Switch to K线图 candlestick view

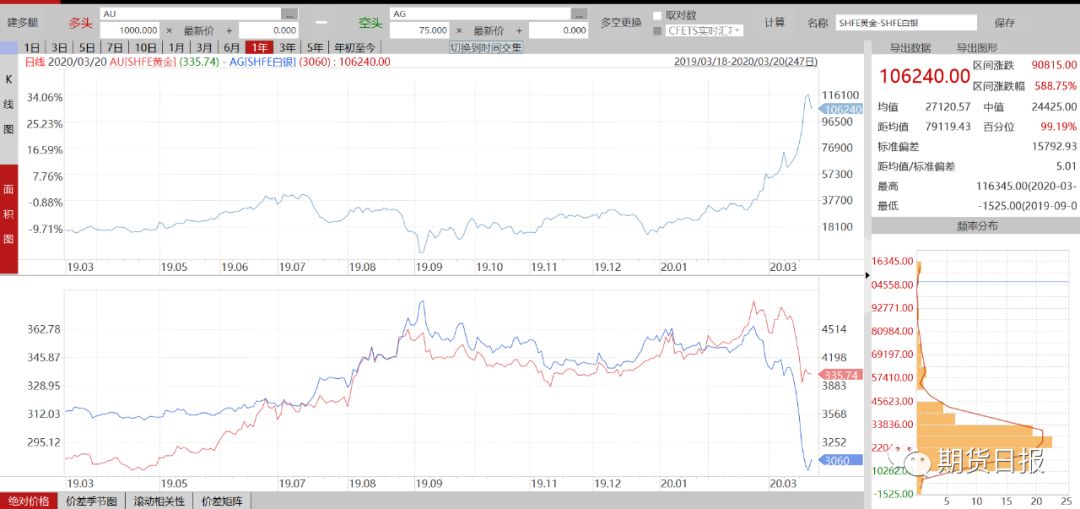[x=9, y=103]
